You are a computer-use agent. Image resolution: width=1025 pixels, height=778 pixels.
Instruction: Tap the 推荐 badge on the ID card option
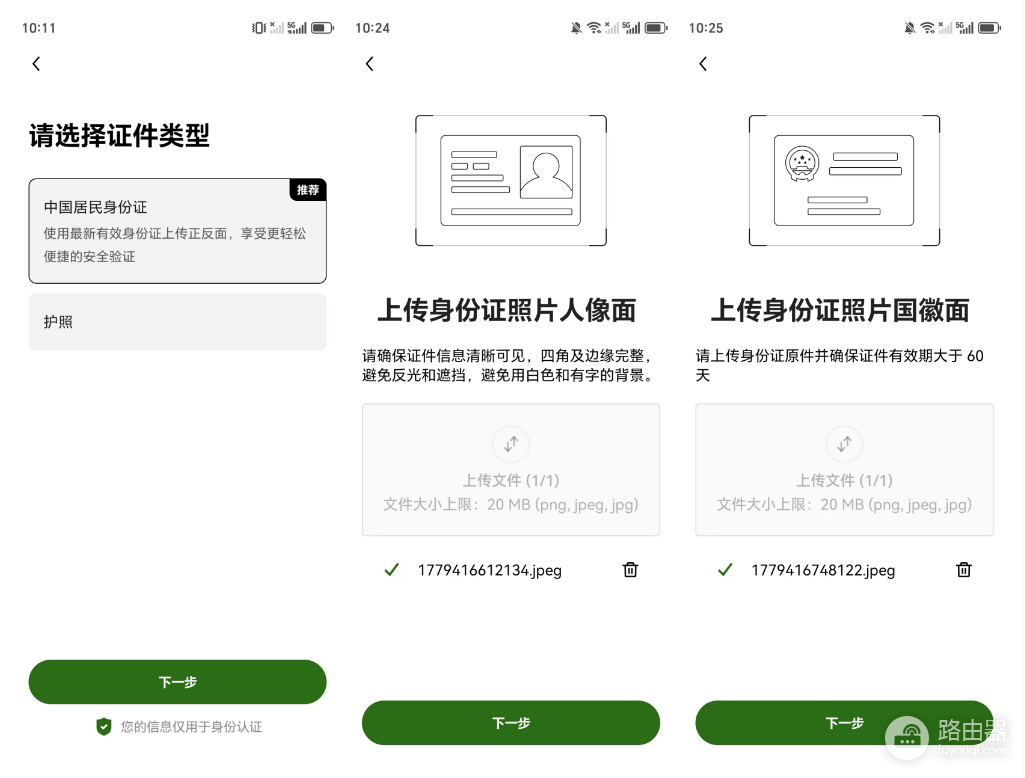click(308, 190)
